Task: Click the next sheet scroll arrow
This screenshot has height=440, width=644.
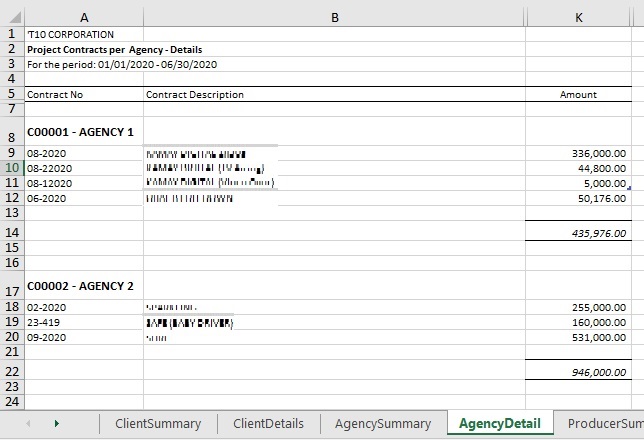Action: [x=56, y=424]
